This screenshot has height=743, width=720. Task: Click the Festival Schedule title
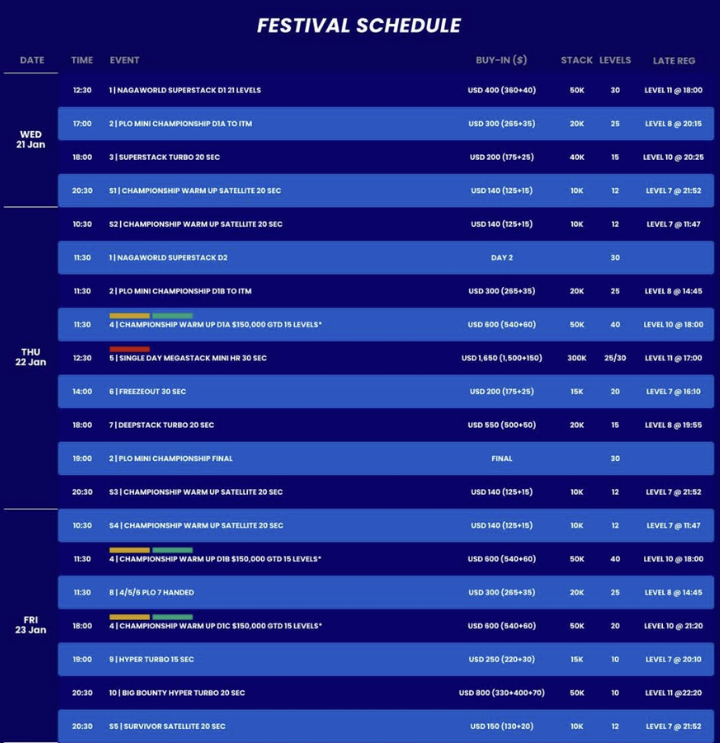click(x=359, y=25)
